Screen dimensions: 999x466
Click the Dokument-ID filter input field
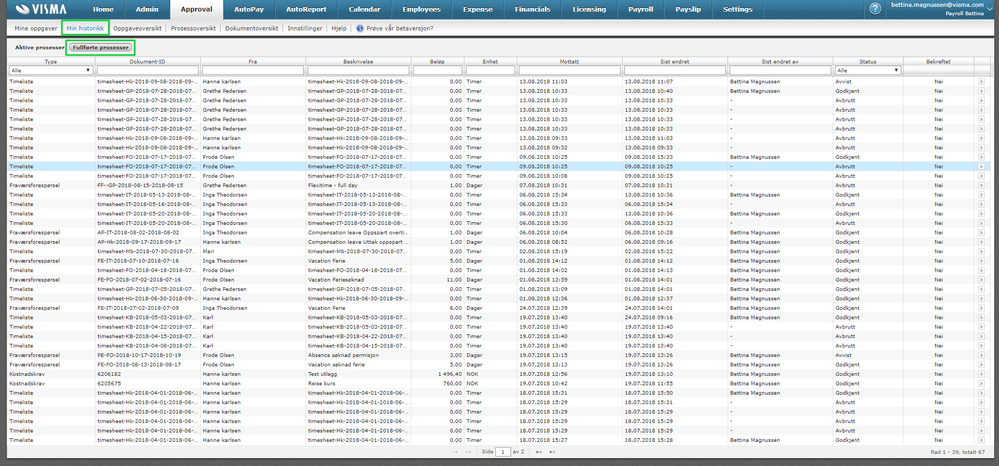[x=147, y=71]
